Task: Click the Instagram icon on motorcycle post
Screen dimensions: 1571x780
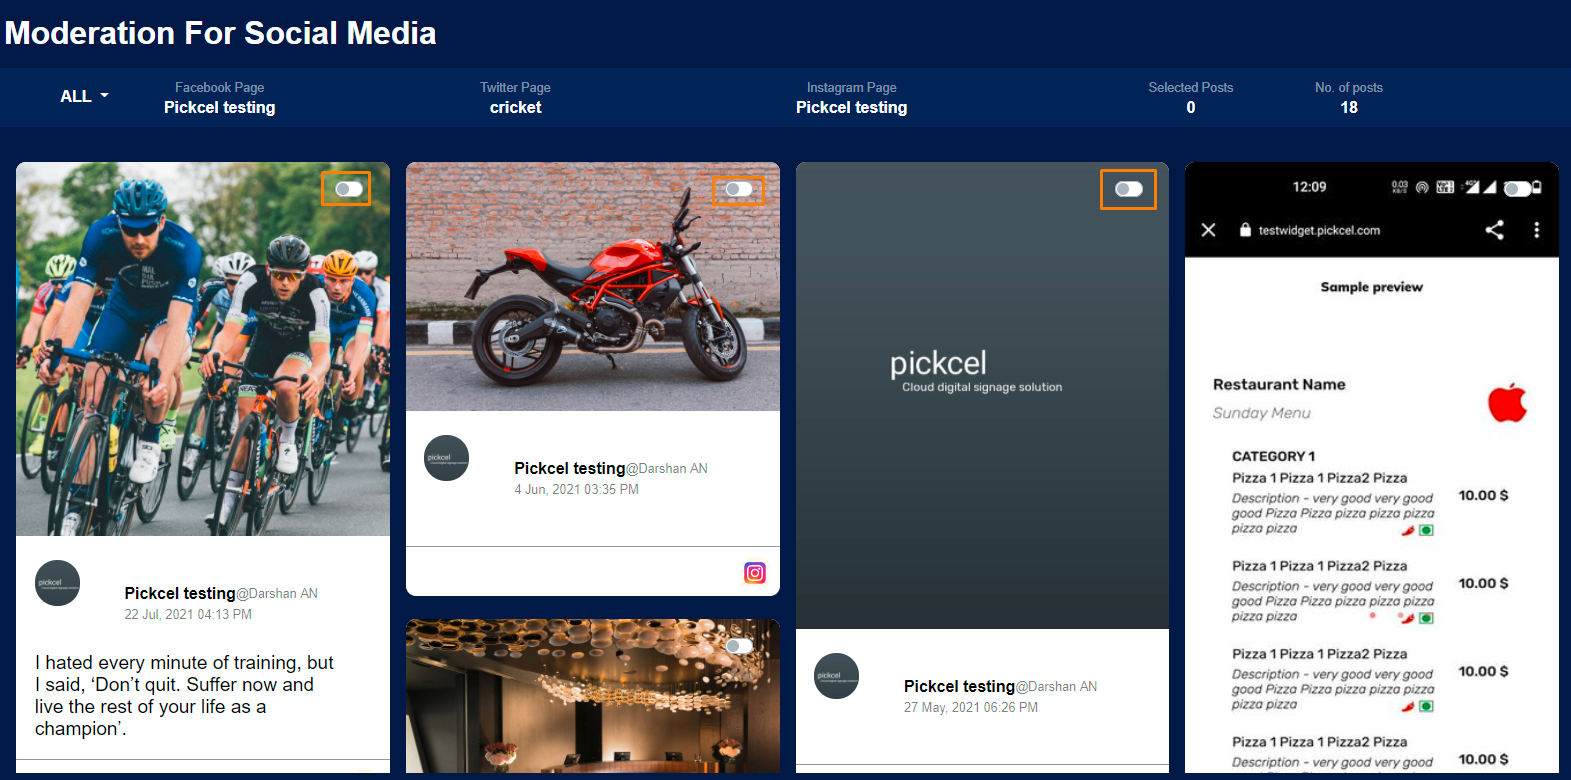Action: pos(755,572)
